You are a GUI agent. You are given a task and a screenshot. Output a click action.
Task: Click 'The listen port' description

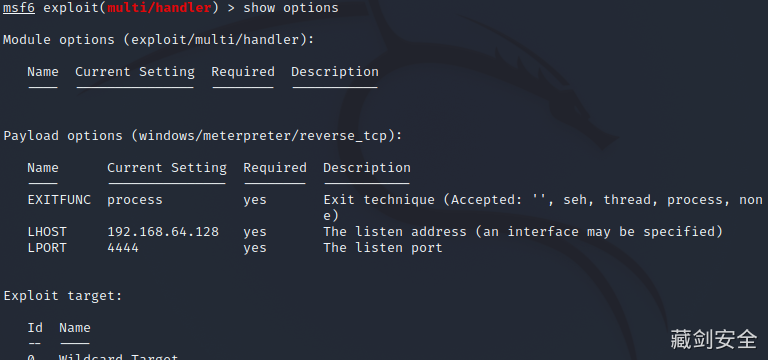[383, 248]
